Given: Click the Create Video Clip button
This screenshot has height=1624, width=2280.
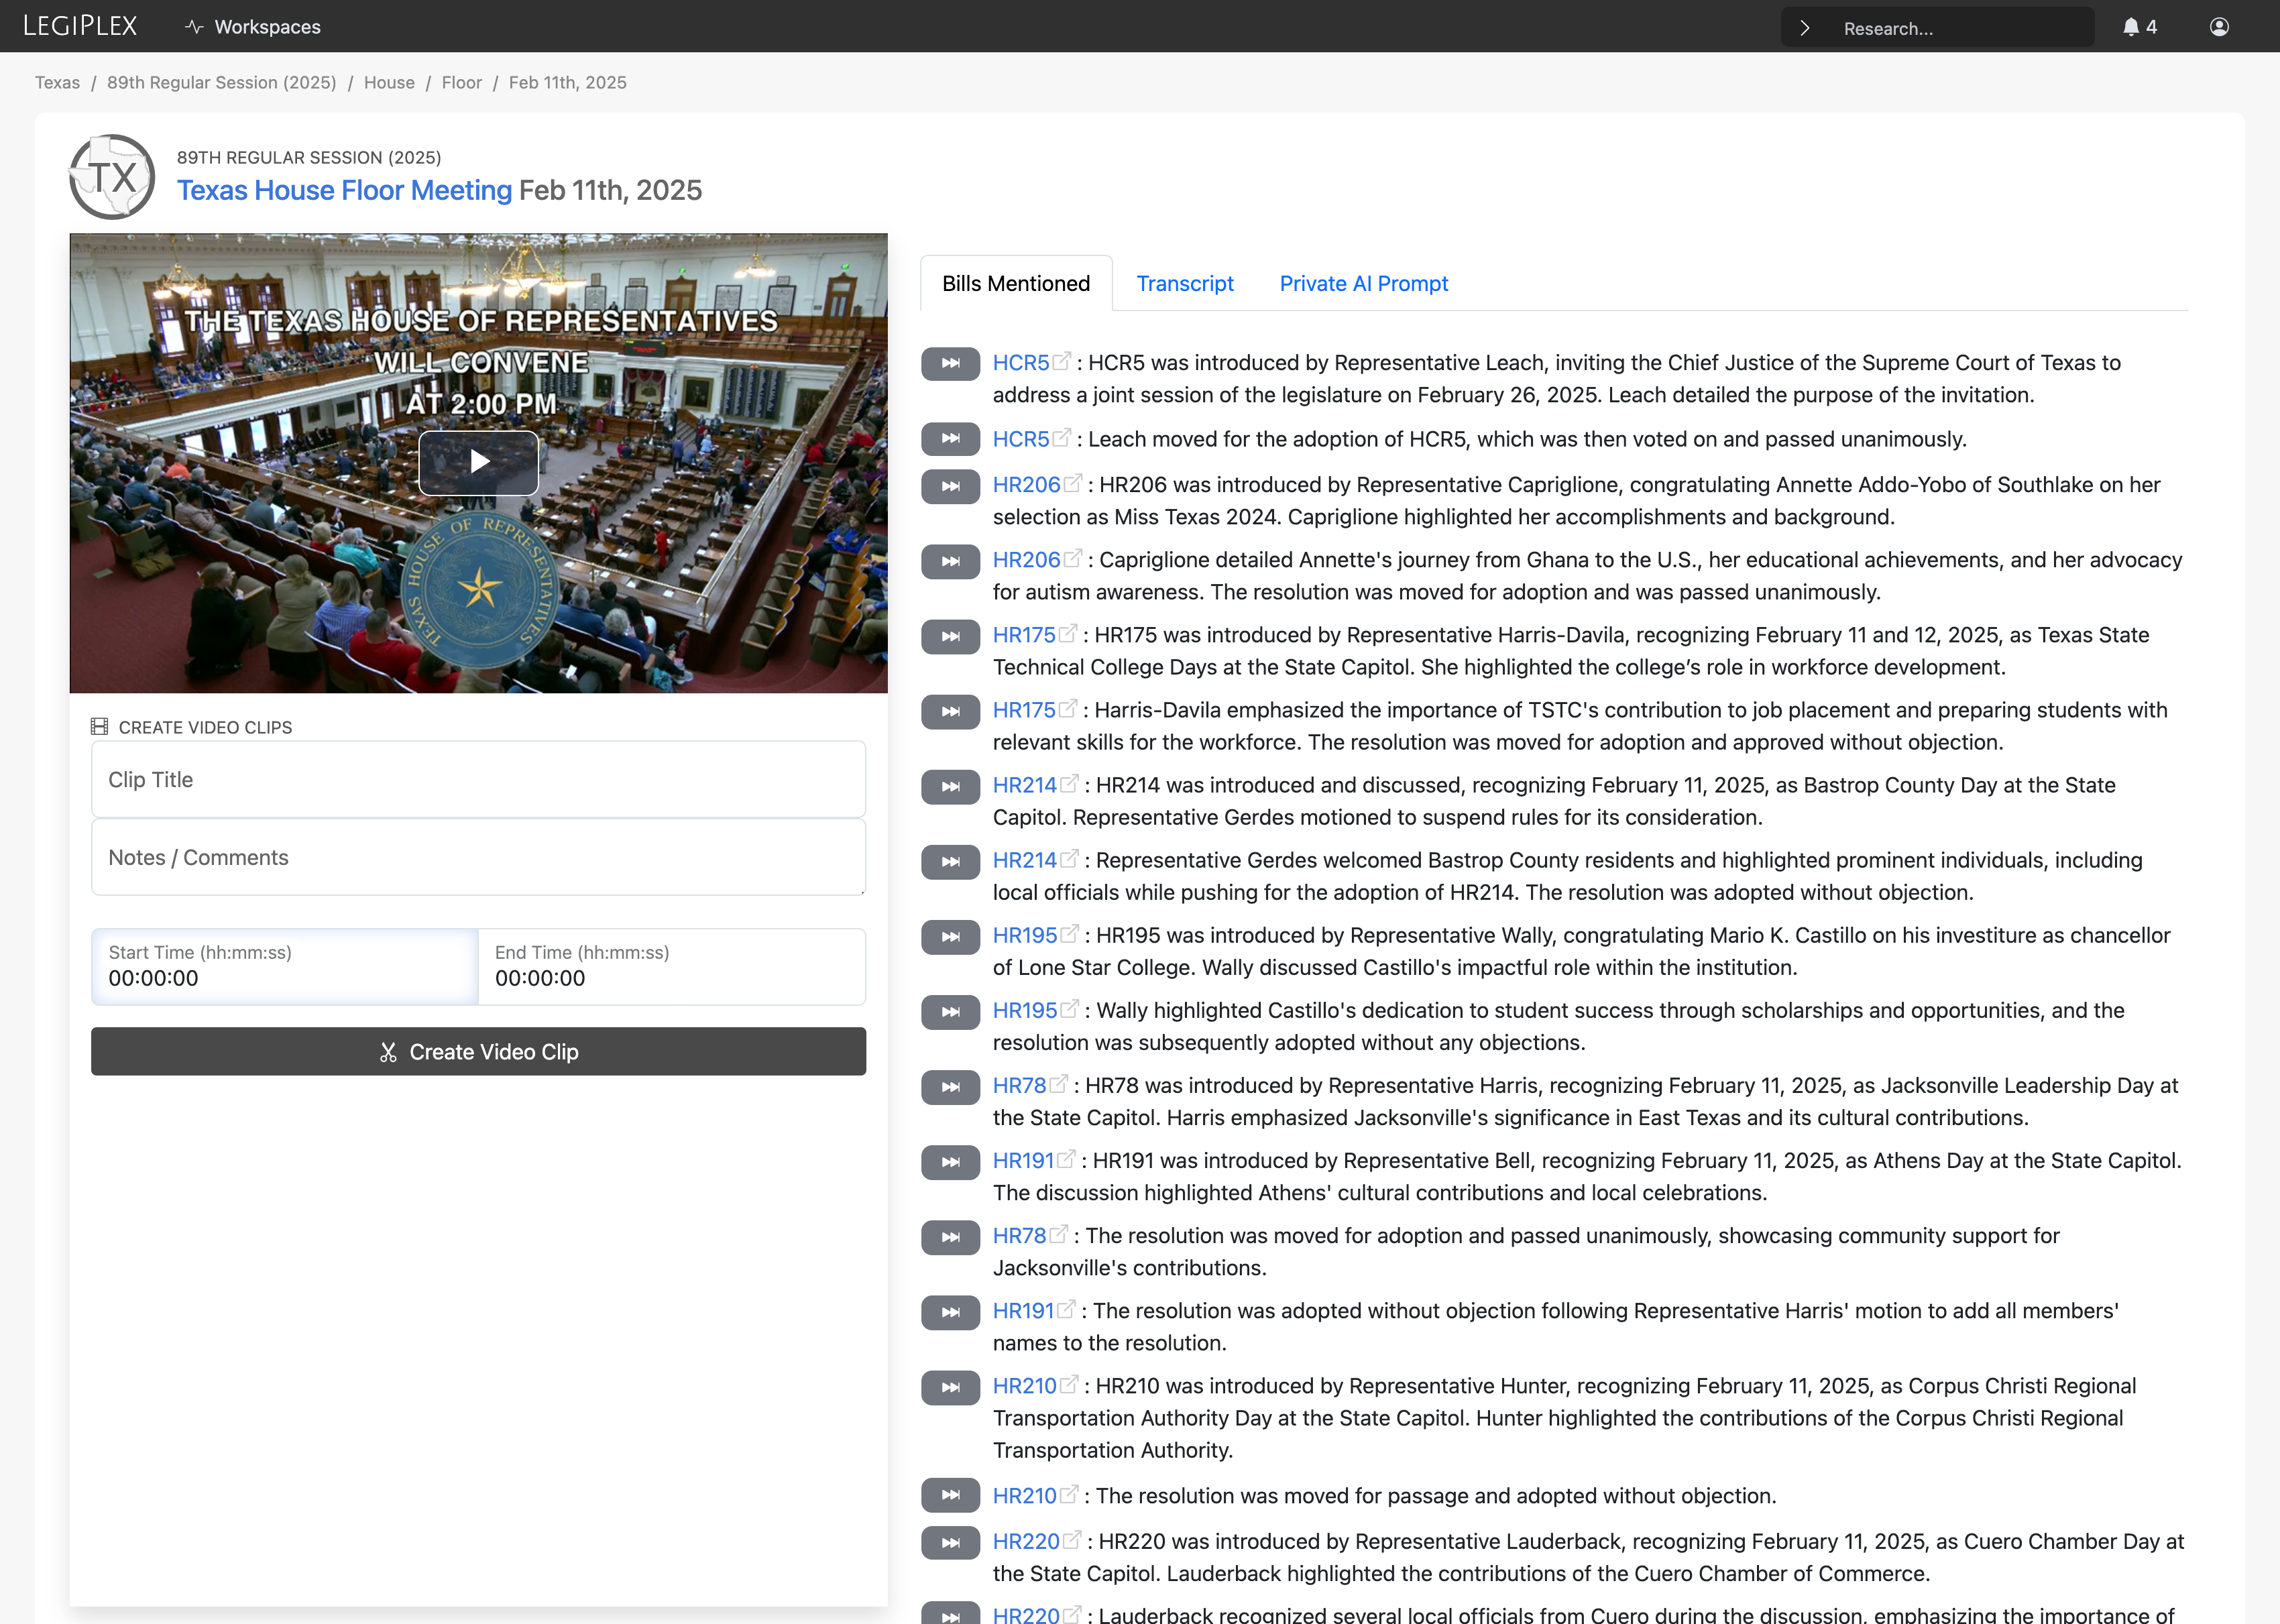Looking at the screenshot, I should [478, 1052].
